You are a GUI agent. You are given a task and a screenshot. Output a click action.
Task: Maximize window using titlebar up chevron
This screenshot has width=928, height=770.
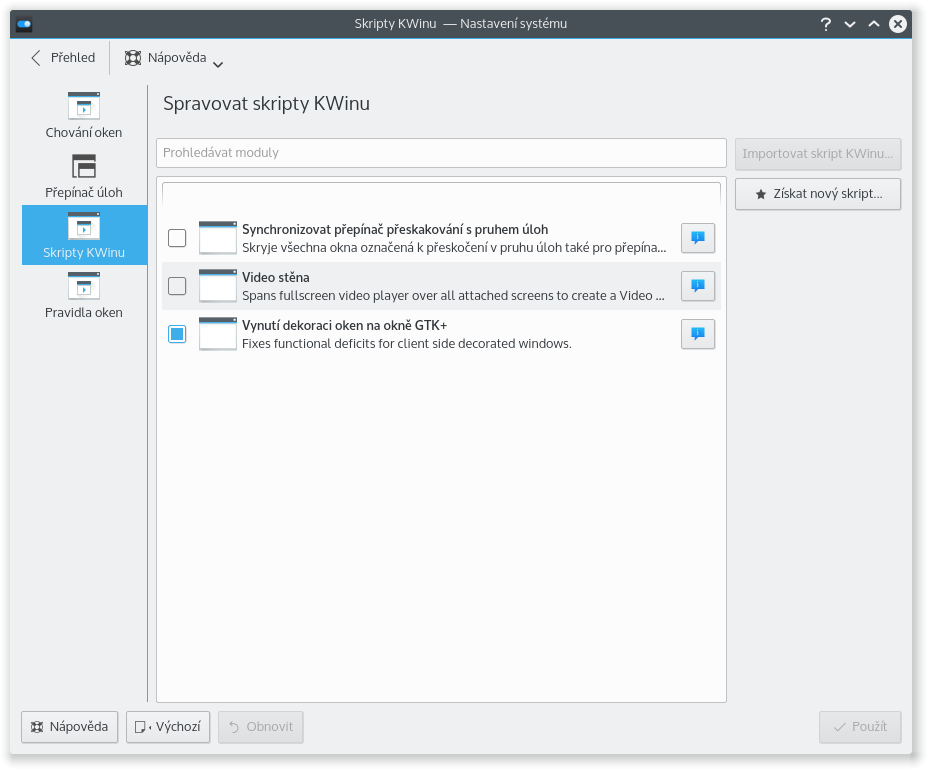click(874, 24)
